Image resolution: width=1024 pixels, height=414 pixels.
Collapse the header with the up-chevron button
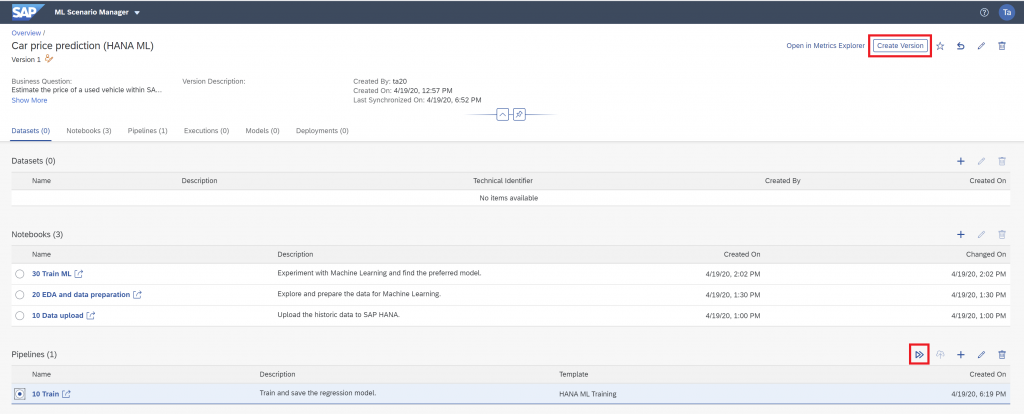pyautogui.click(x=503, y=114)
